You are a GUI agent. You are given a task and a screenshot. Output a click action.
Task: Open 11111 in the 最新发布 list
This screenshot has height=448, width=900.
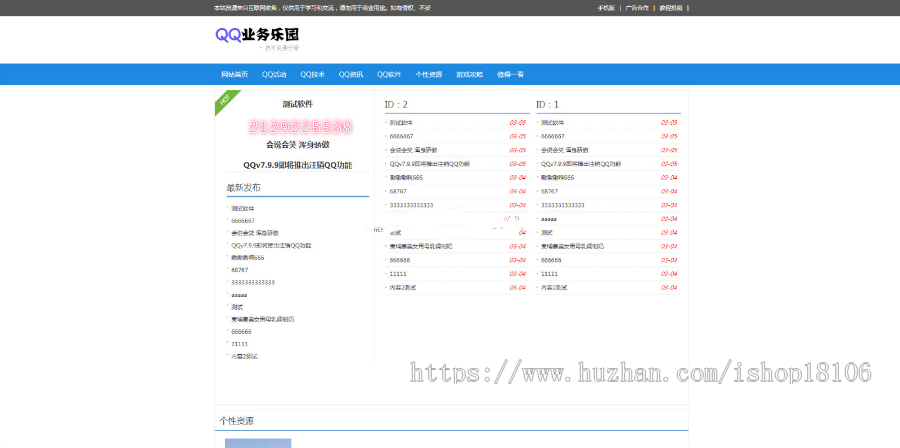[x=239, y=344]
